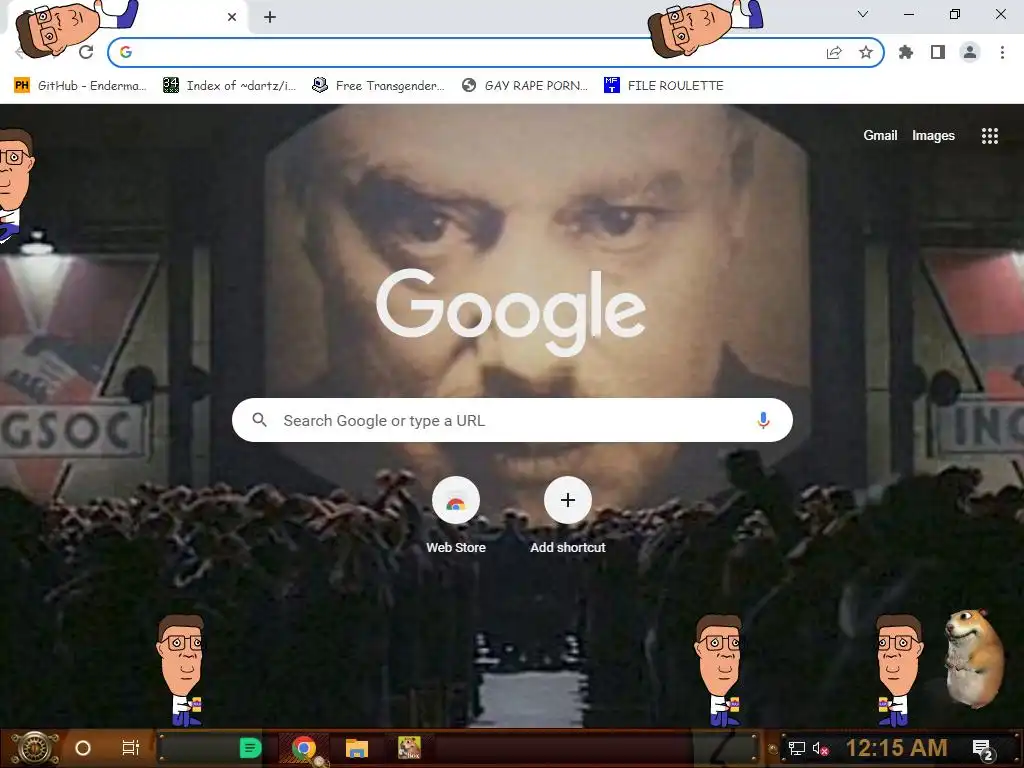Open a new Chrome tab

(270, 17)
